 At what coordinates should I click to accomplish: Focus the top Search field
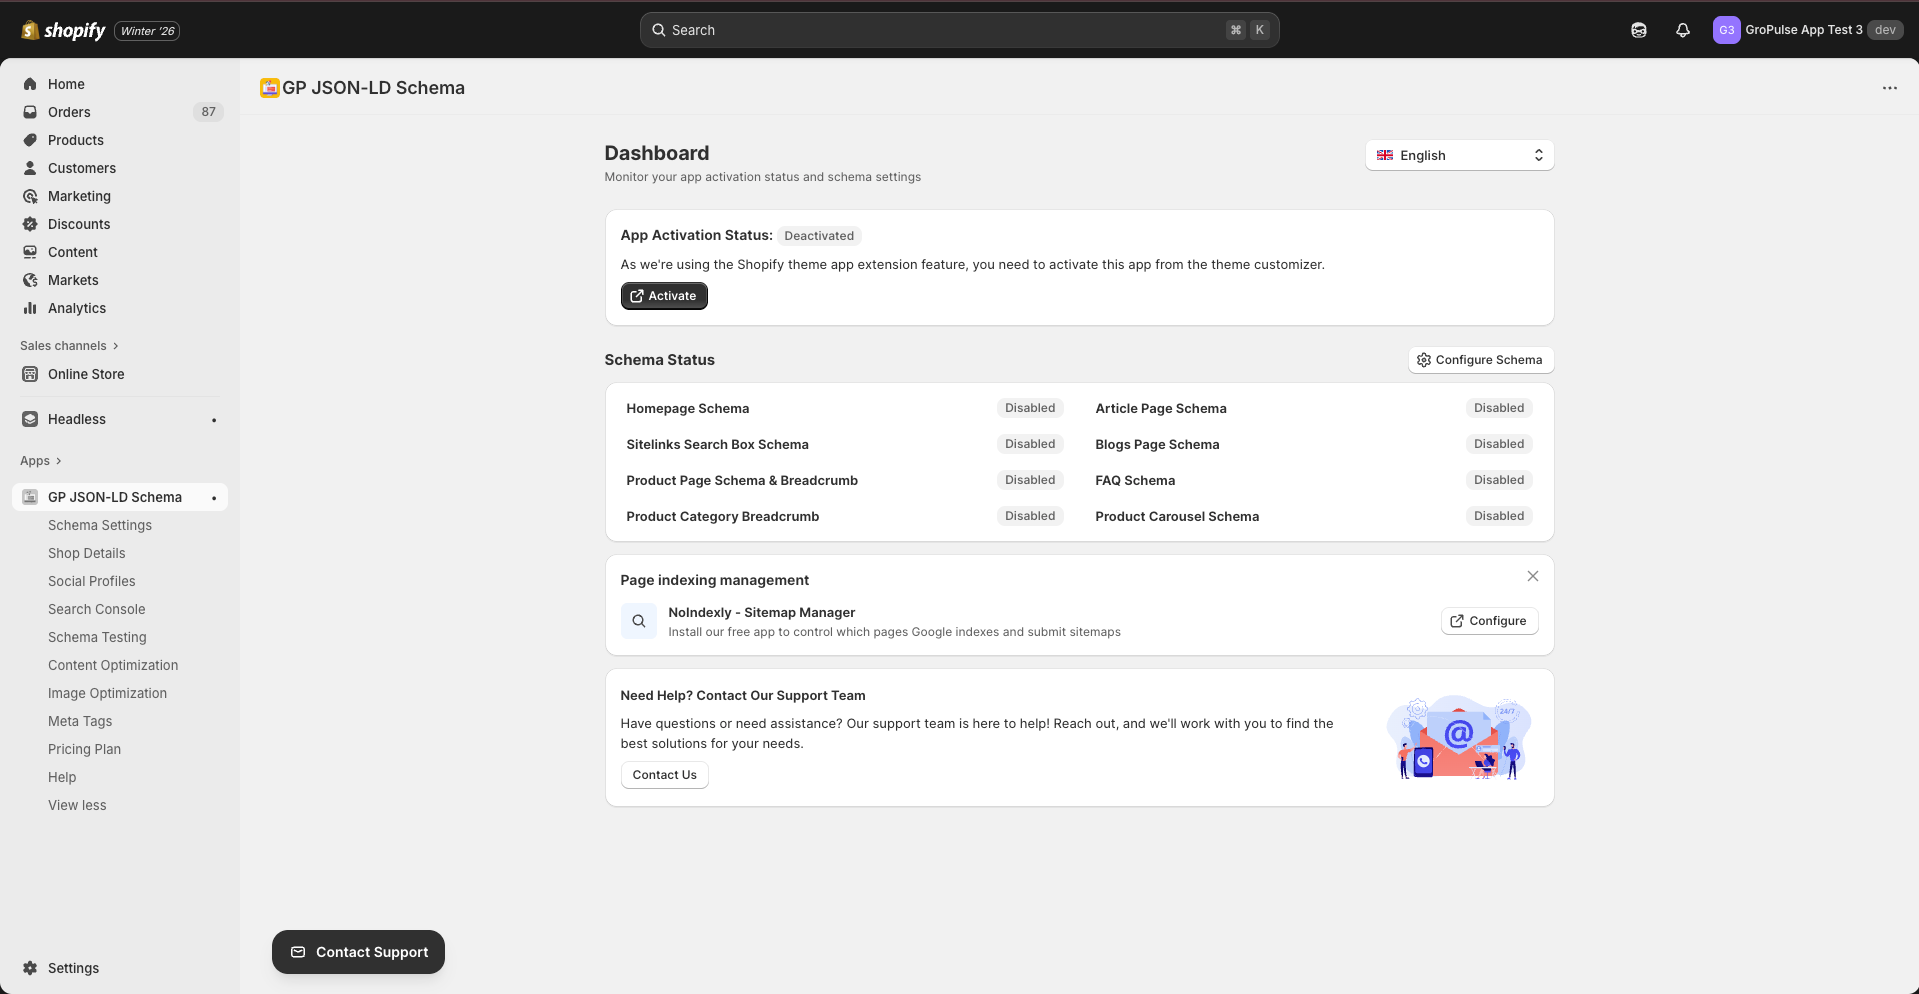point(958,30)
